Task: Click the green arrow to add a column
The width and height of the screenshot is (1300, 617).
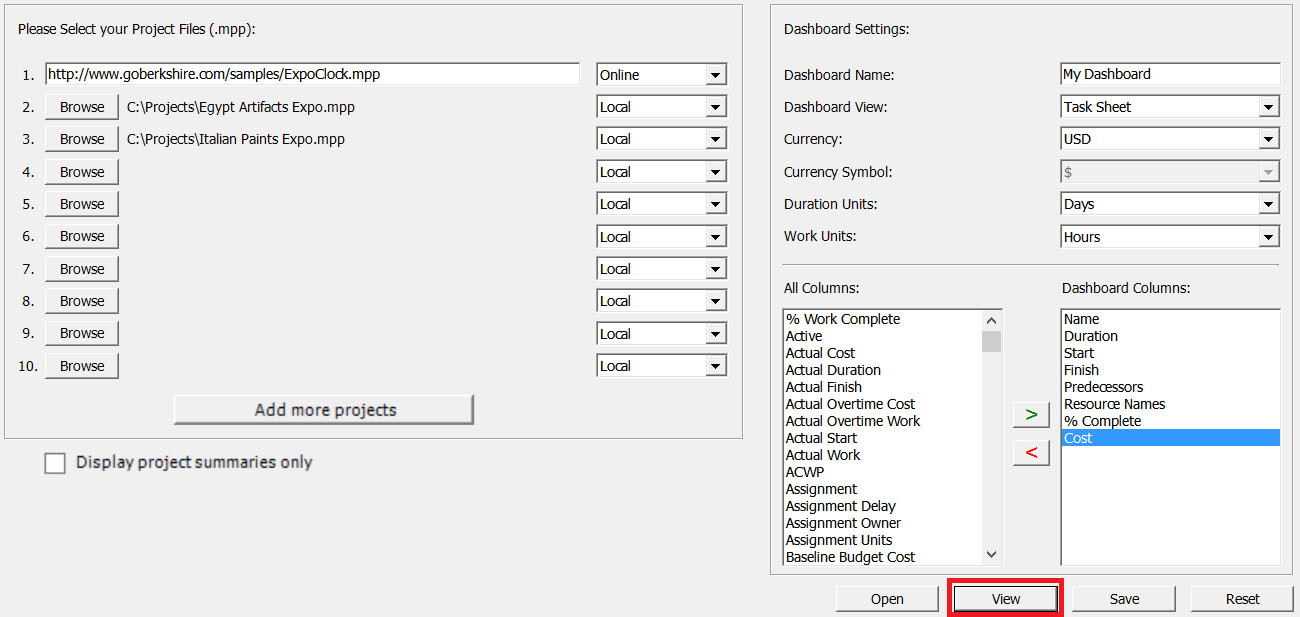Action: coord(1031,414)
